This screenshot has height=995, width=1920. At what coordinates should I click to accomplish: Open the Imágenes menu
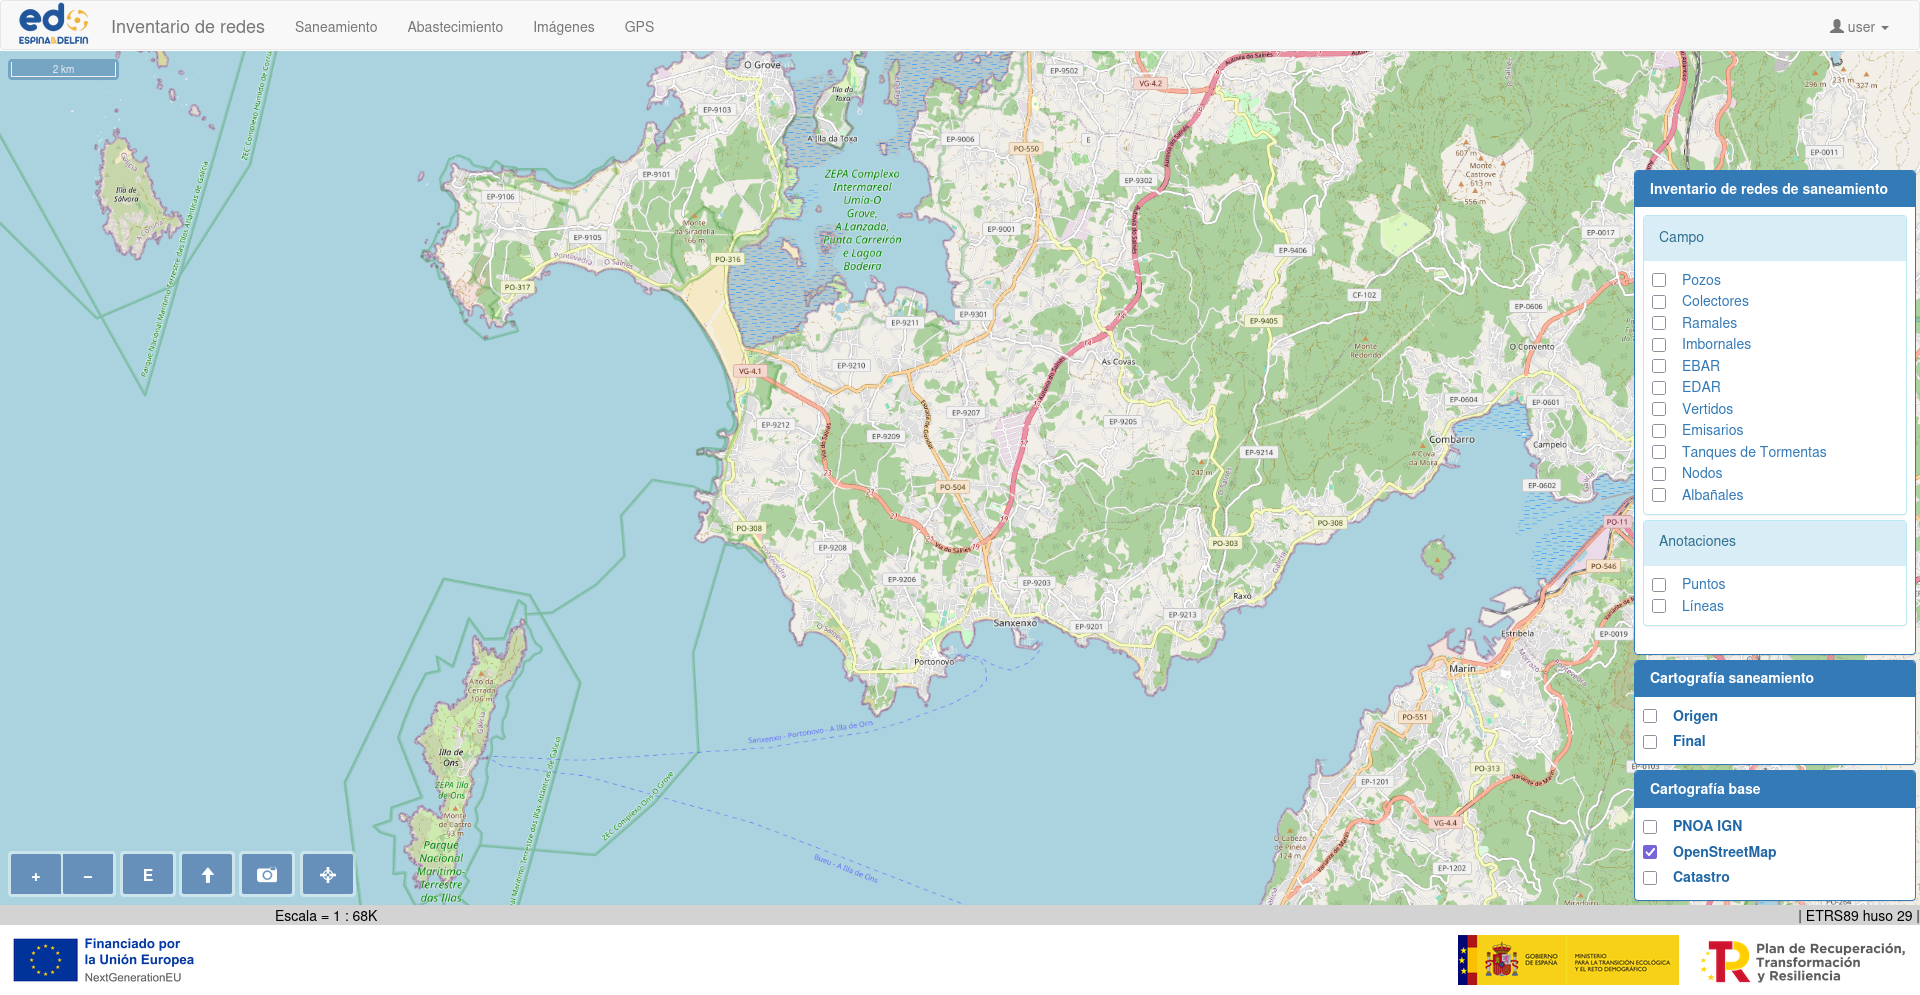pos(564,27)
